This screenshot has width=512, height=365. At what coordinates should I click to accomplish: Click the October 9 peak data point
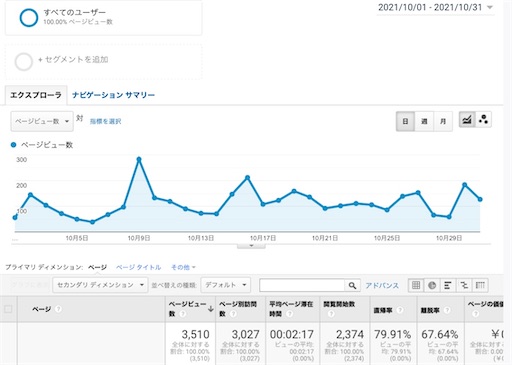pos(139,159)
